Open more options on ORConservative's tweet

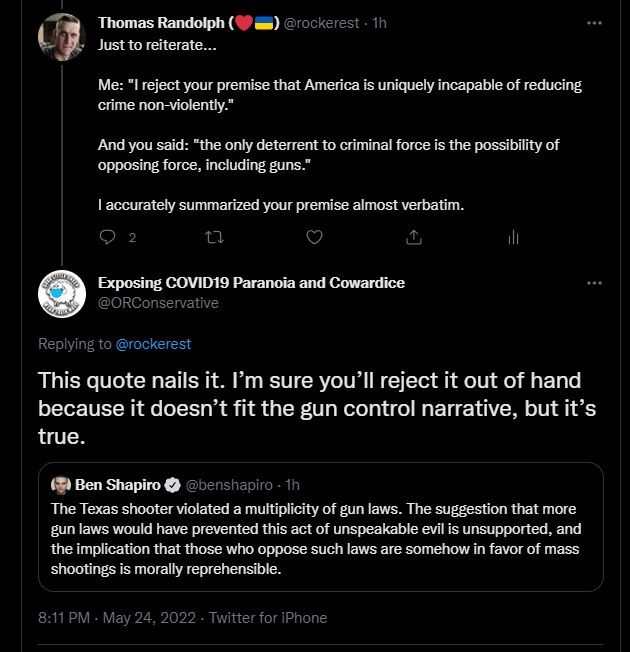pos(594,283)
